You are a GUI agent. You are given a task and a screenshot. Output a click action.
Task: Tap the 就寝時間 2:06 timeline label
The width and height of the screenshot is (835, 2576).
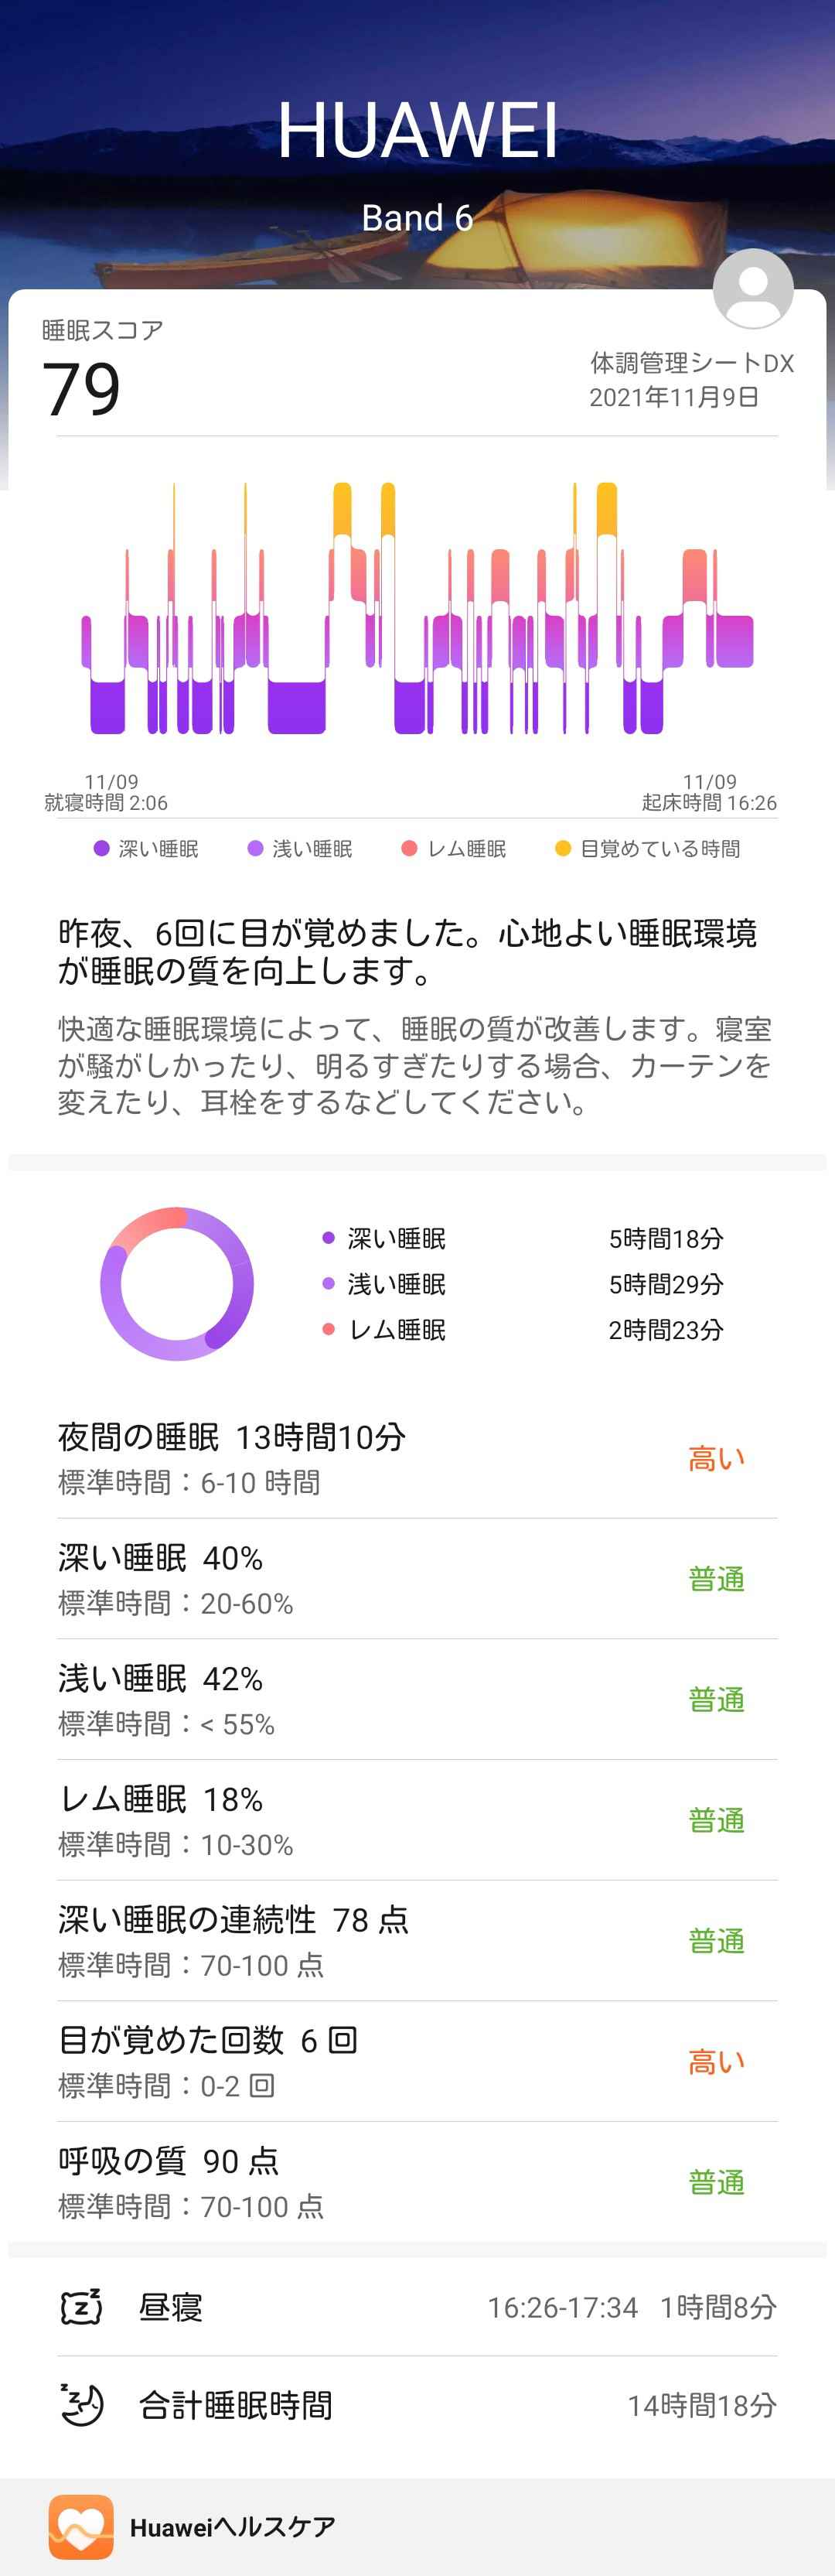click(106, 792)
